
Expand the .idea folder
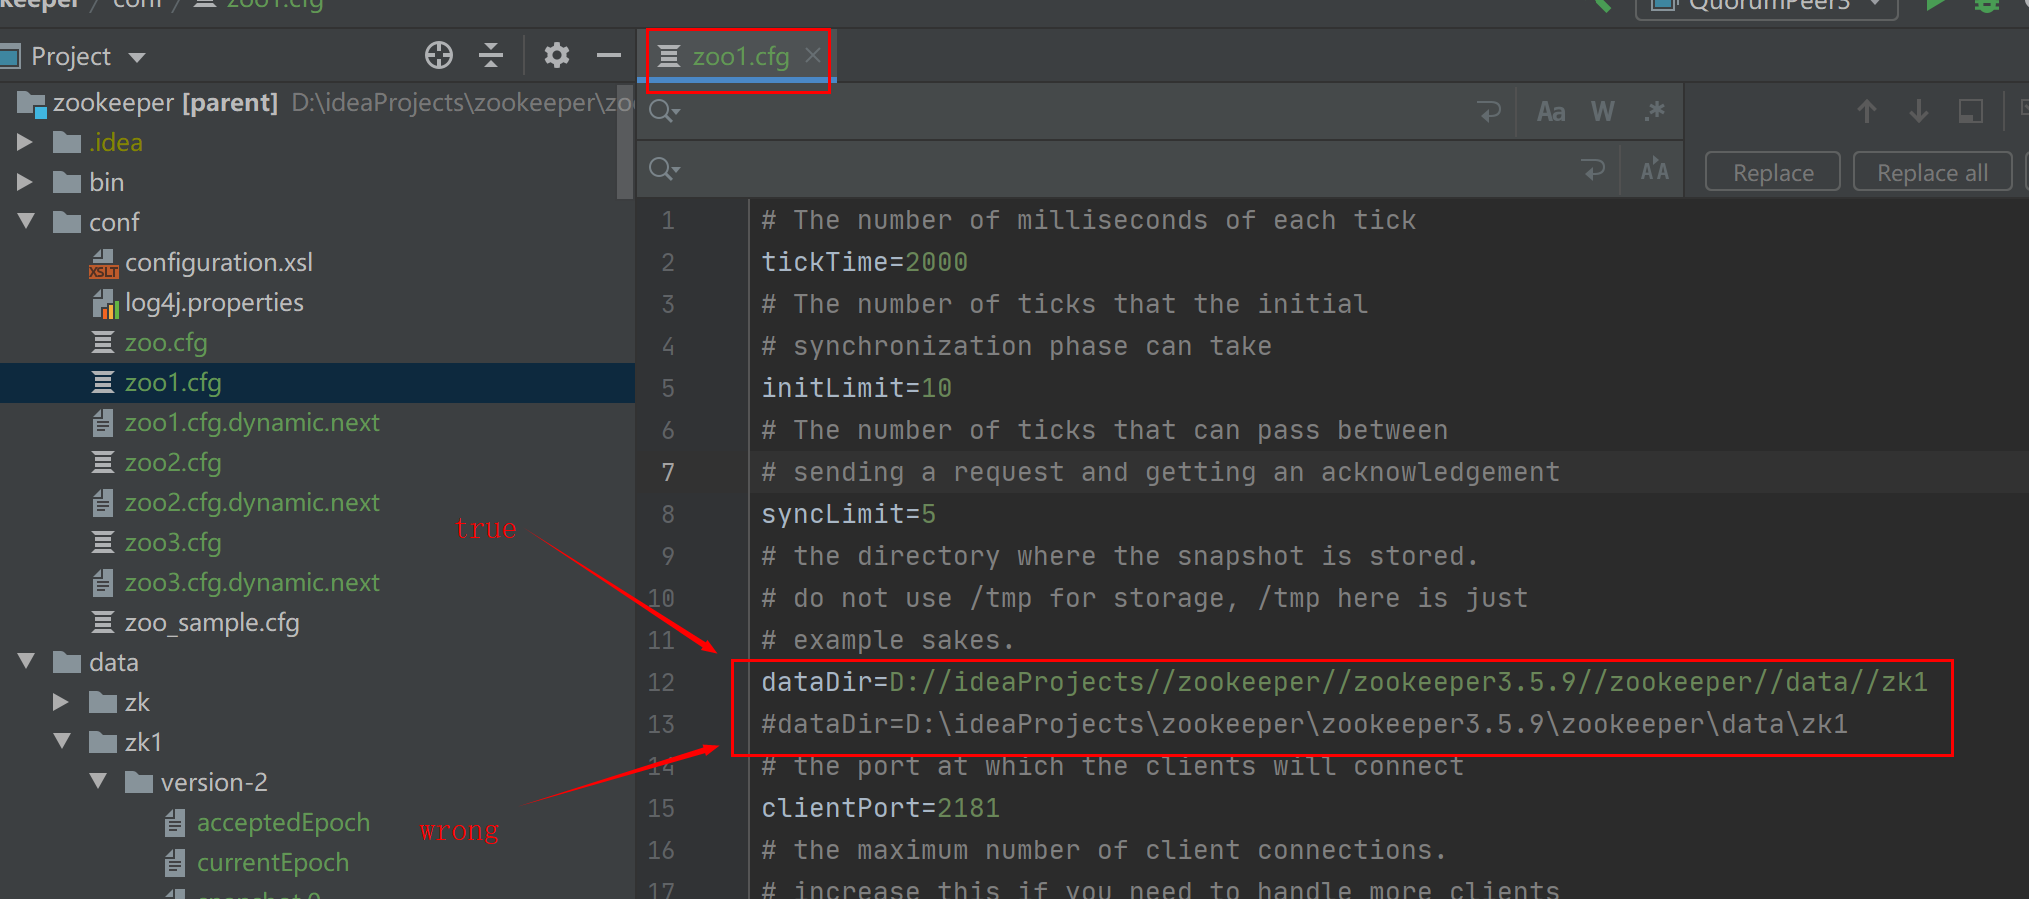(25, 142)
